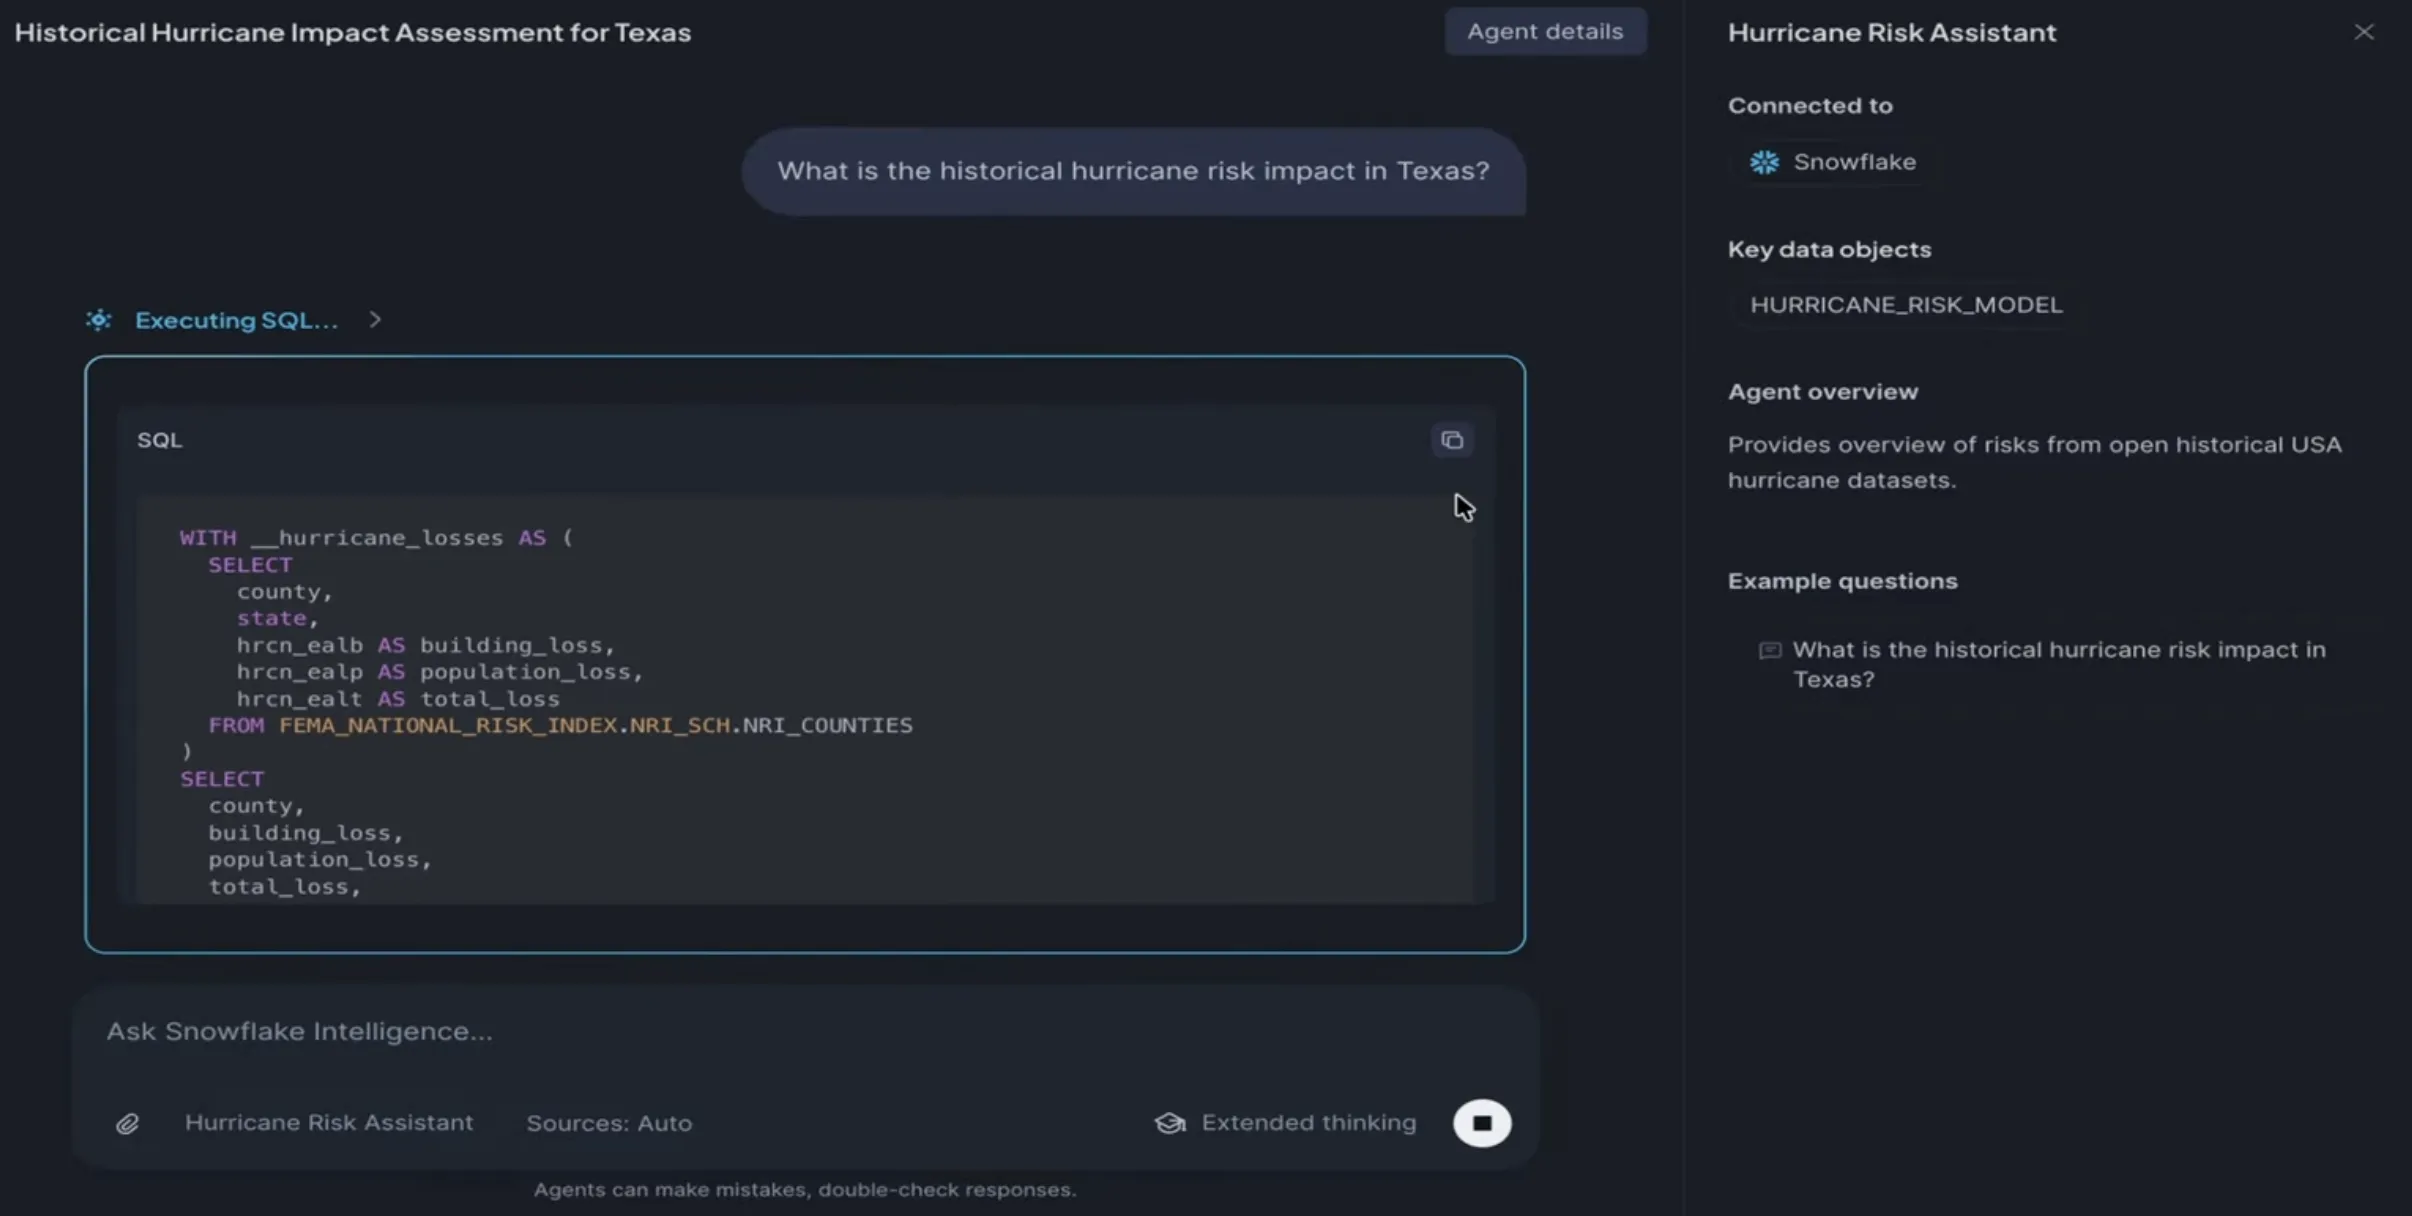
Task: Click the SQL code block header label
Action: [160, 440]
